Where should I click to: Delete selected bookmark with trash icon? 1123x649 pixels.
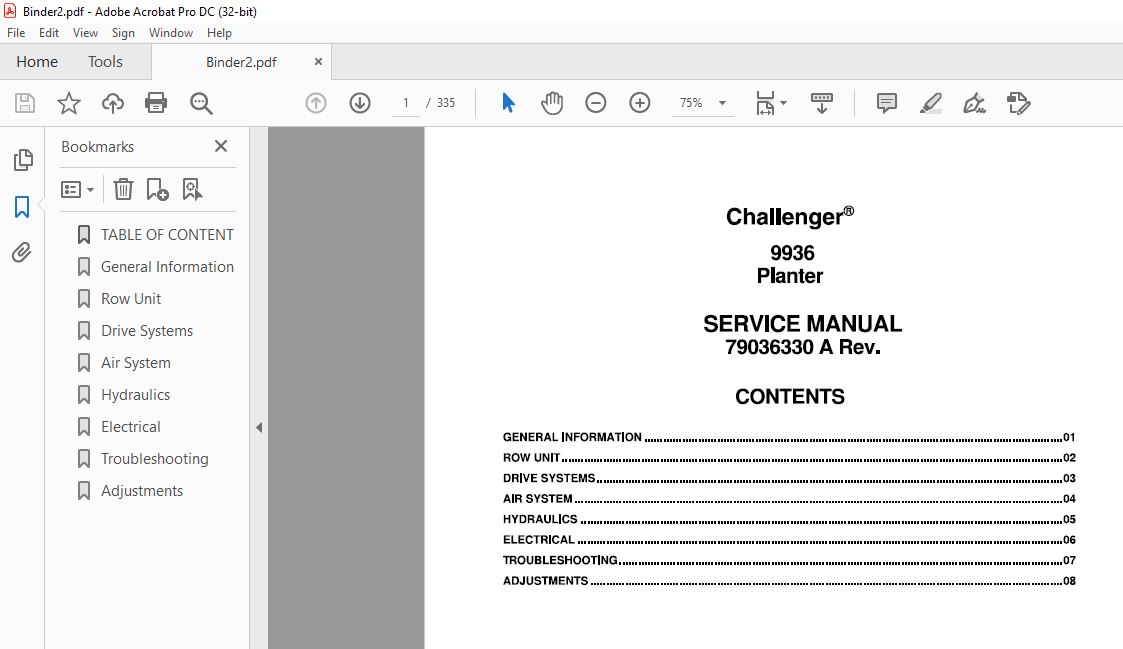coord(123,189)
